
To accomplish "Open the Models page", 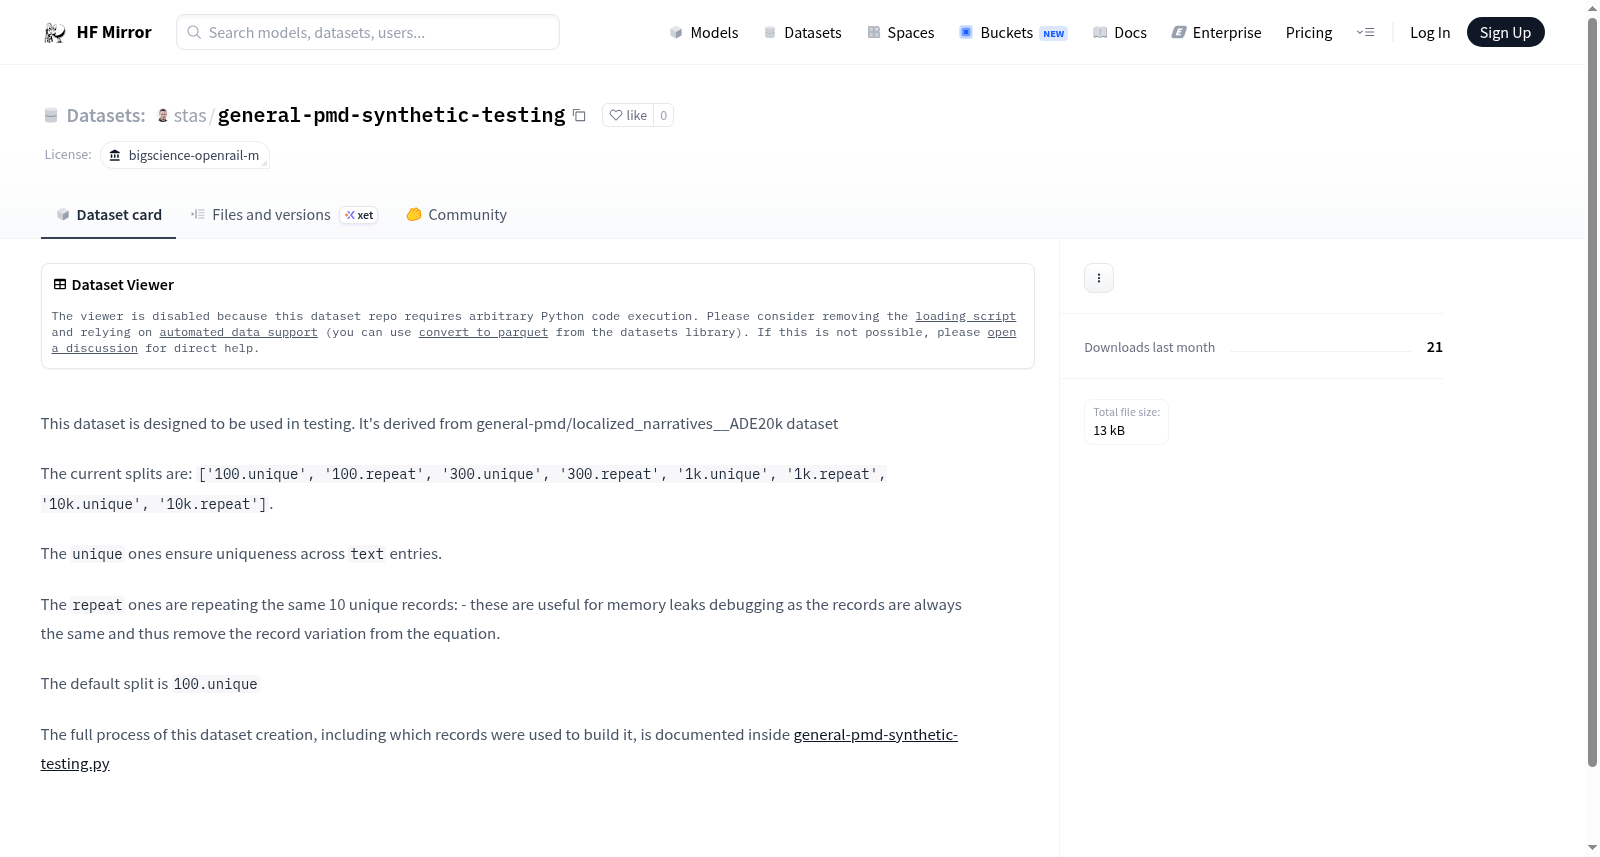I will [704, 33].
